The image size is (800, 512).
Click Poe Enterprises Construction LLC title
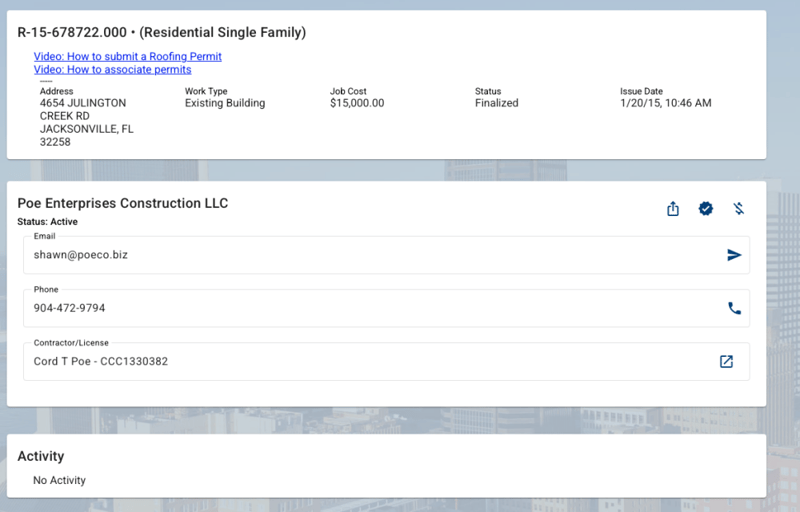(123, 203)
